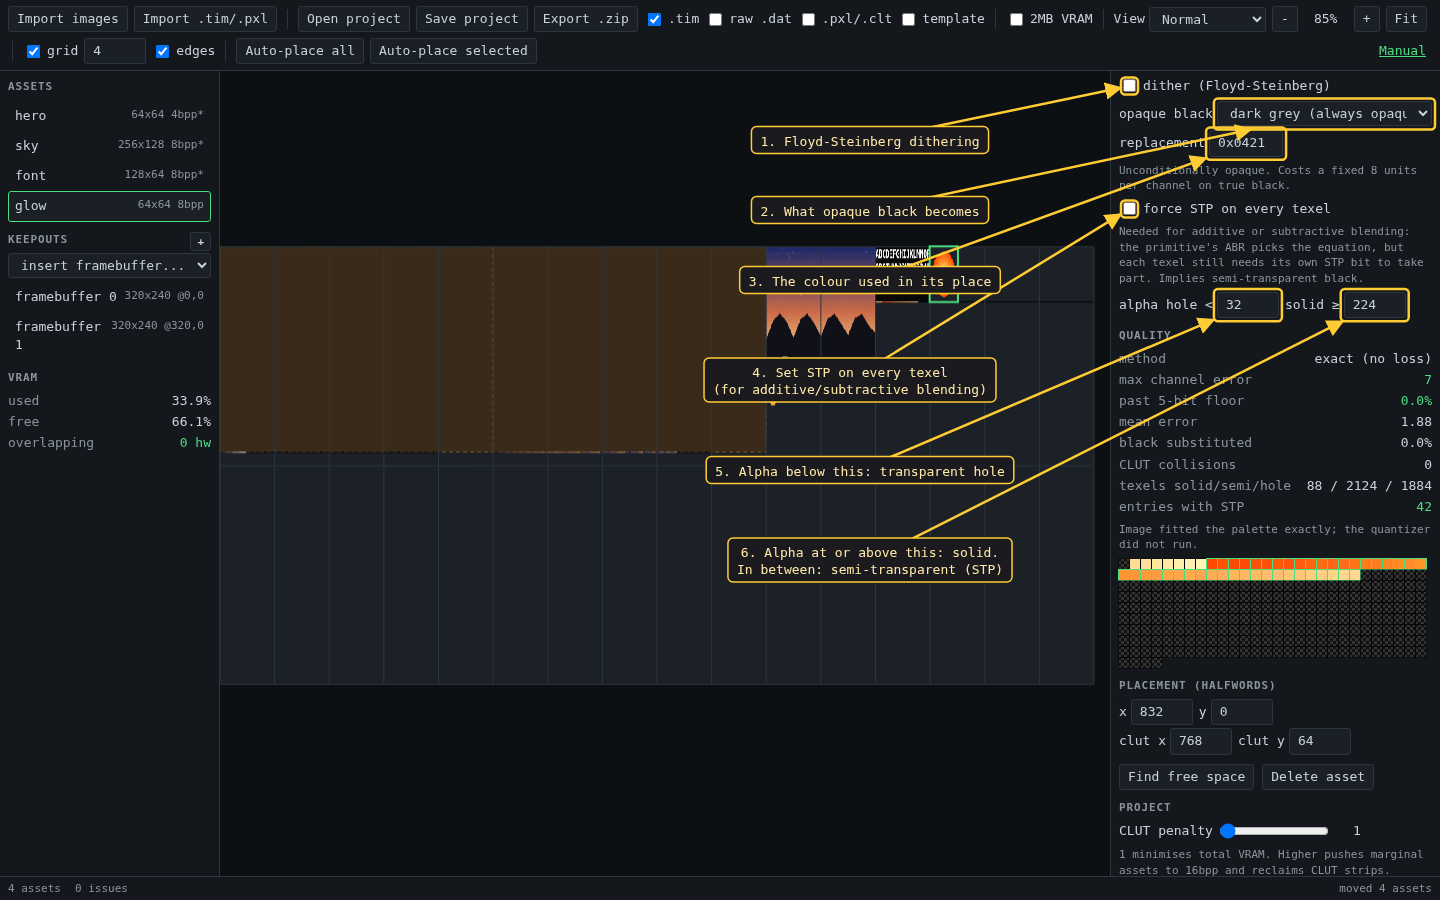Click Import images button
1440x900 pixels.
coord(68,19)
